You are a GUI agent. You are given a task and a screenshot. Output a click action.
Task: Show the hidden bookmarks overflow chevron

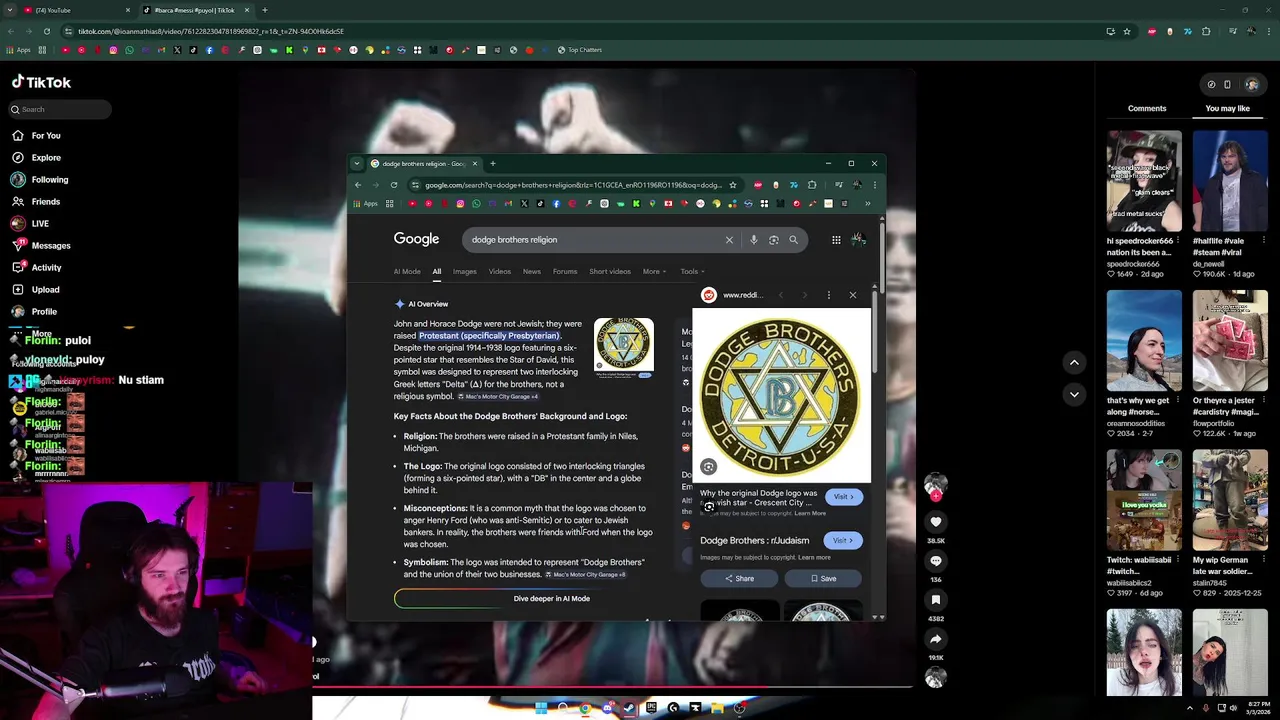tap(867, 204)
